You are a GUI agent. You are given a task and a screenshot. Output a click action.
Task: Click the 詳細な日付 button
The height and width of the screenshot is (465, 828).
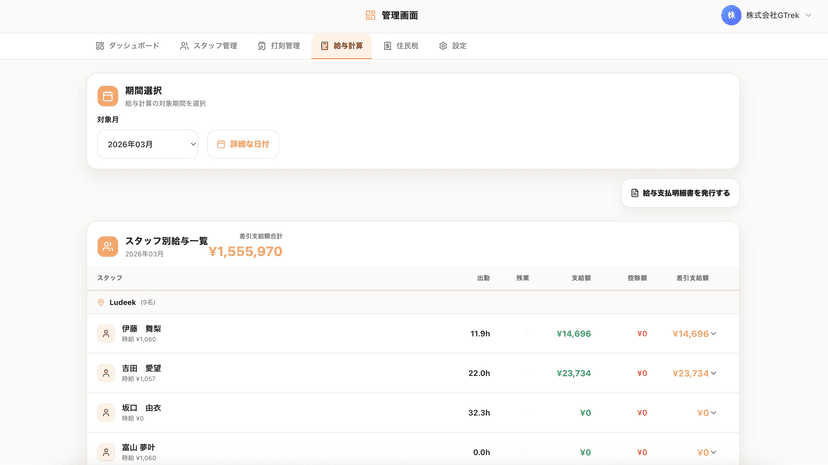pos(243,144)
